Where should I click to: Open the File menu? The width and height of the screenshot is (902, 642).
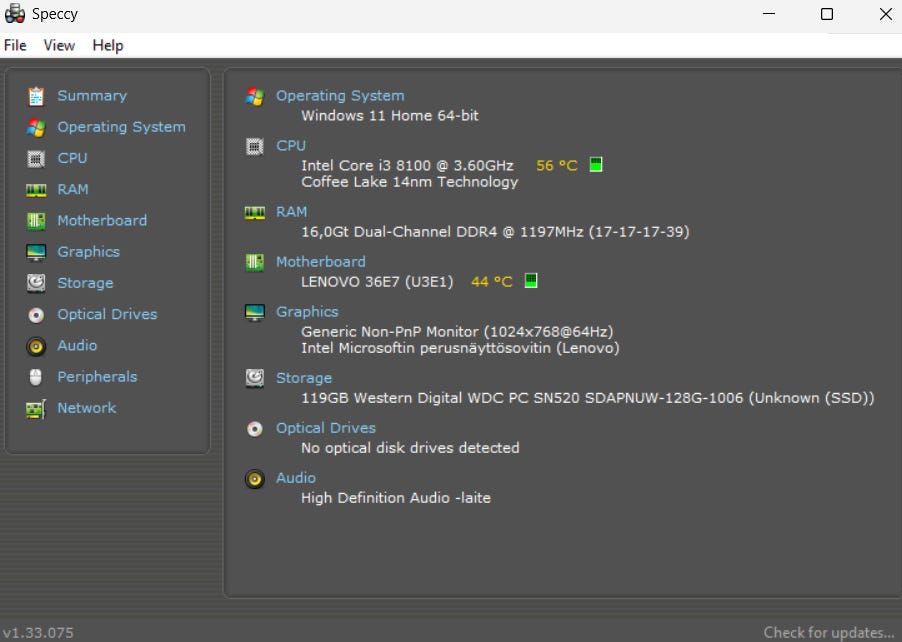click(x=15, y=45)
